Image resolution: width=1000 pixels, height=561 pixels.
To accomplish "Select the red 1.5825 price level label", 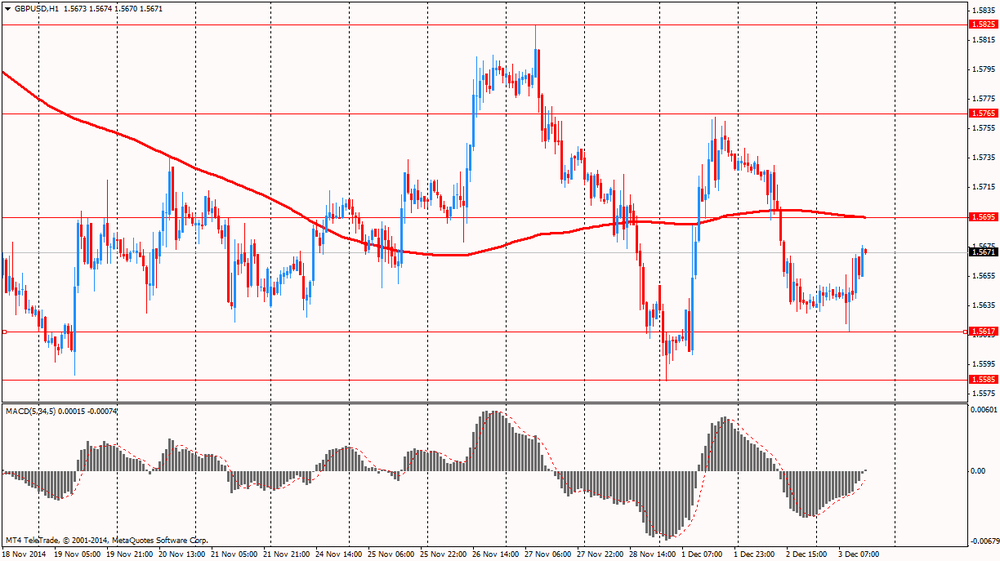I will pyautogui.click(x=983, y=24).
